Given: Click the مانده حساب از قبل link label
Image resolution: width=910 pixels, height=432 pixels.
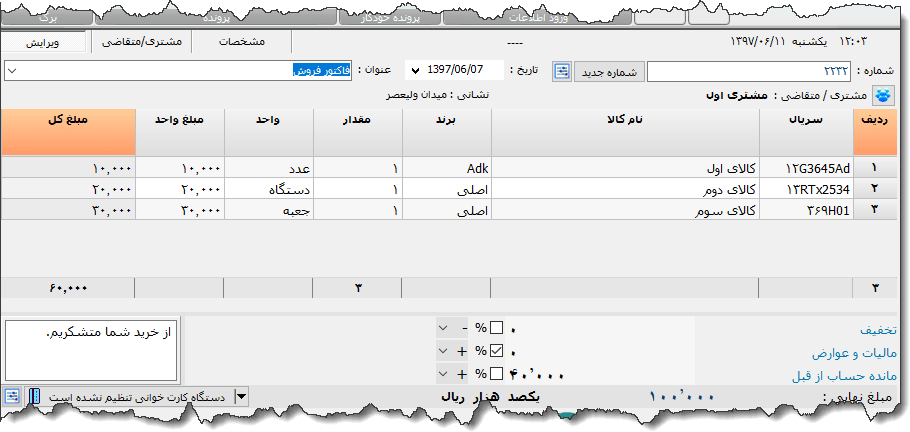Looking at the screenshot, I should pyautogui.click(x=844, y=376).
